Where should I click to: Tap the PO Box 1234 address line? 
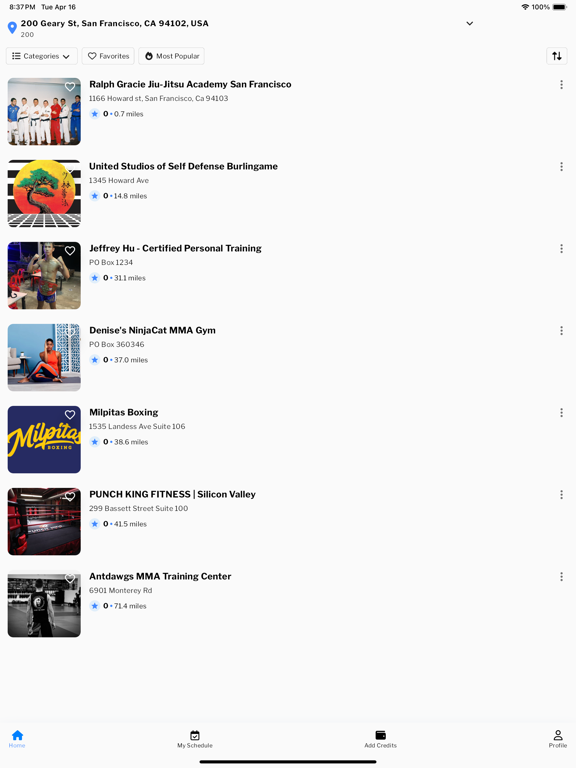pyautogui.click(x=111, y=263)
